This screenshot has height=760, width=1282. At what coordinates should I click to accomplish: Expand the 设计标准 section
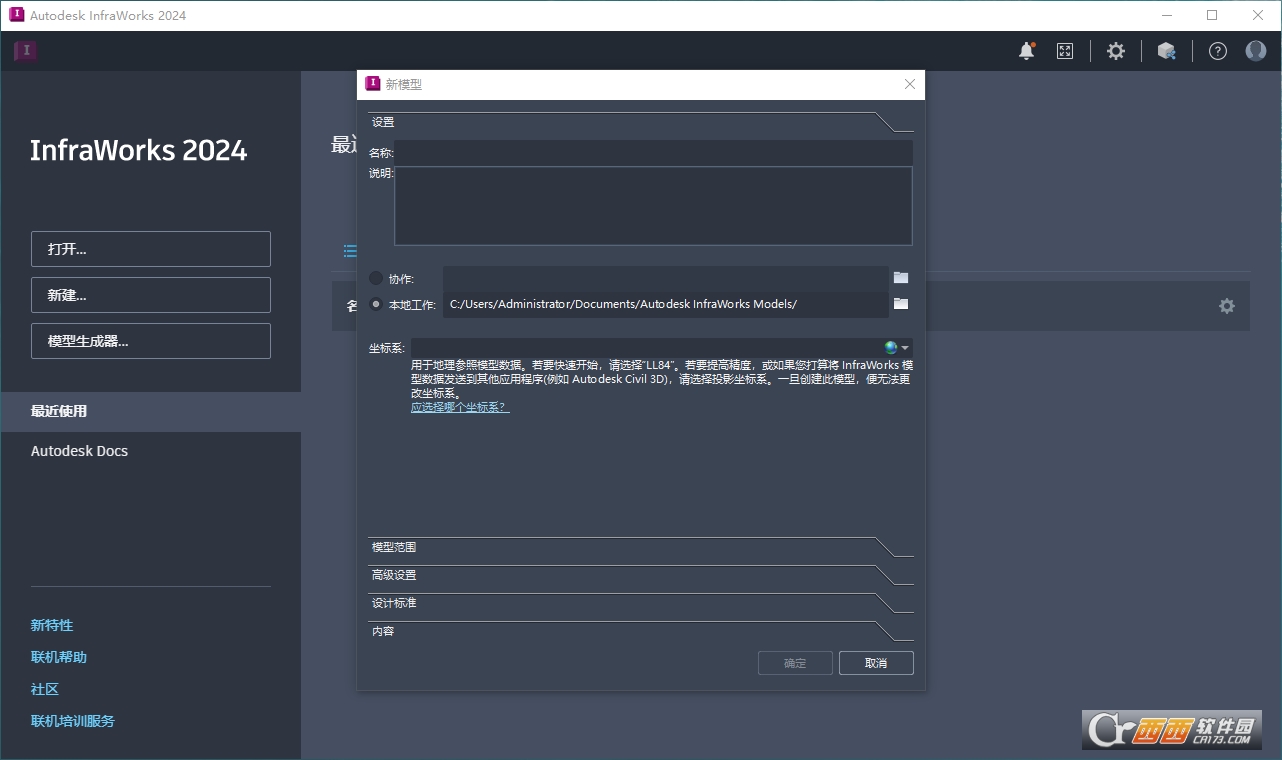pos(640,603)
